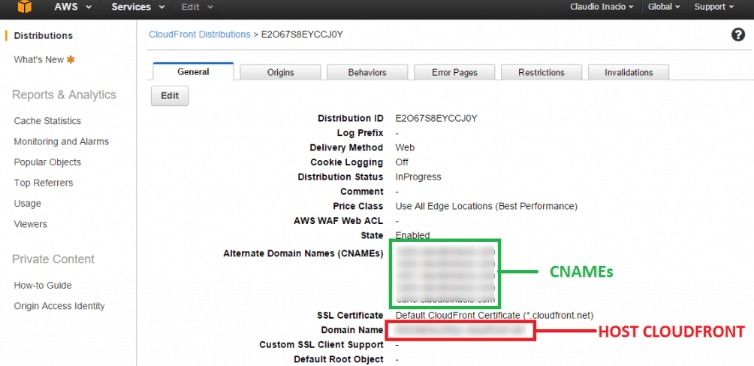The width and height of the screenshot is (754, 366).
Task: Click the CloudFront Distributions breadcrumb link
Action: coord(200,35)
